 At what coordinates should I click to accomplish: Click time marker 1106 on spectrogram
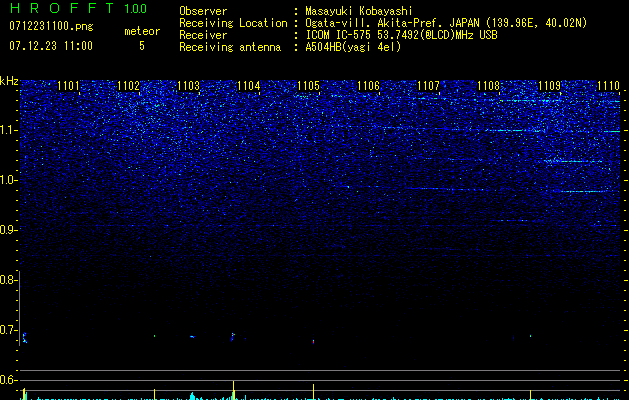[x=368, y=86]
